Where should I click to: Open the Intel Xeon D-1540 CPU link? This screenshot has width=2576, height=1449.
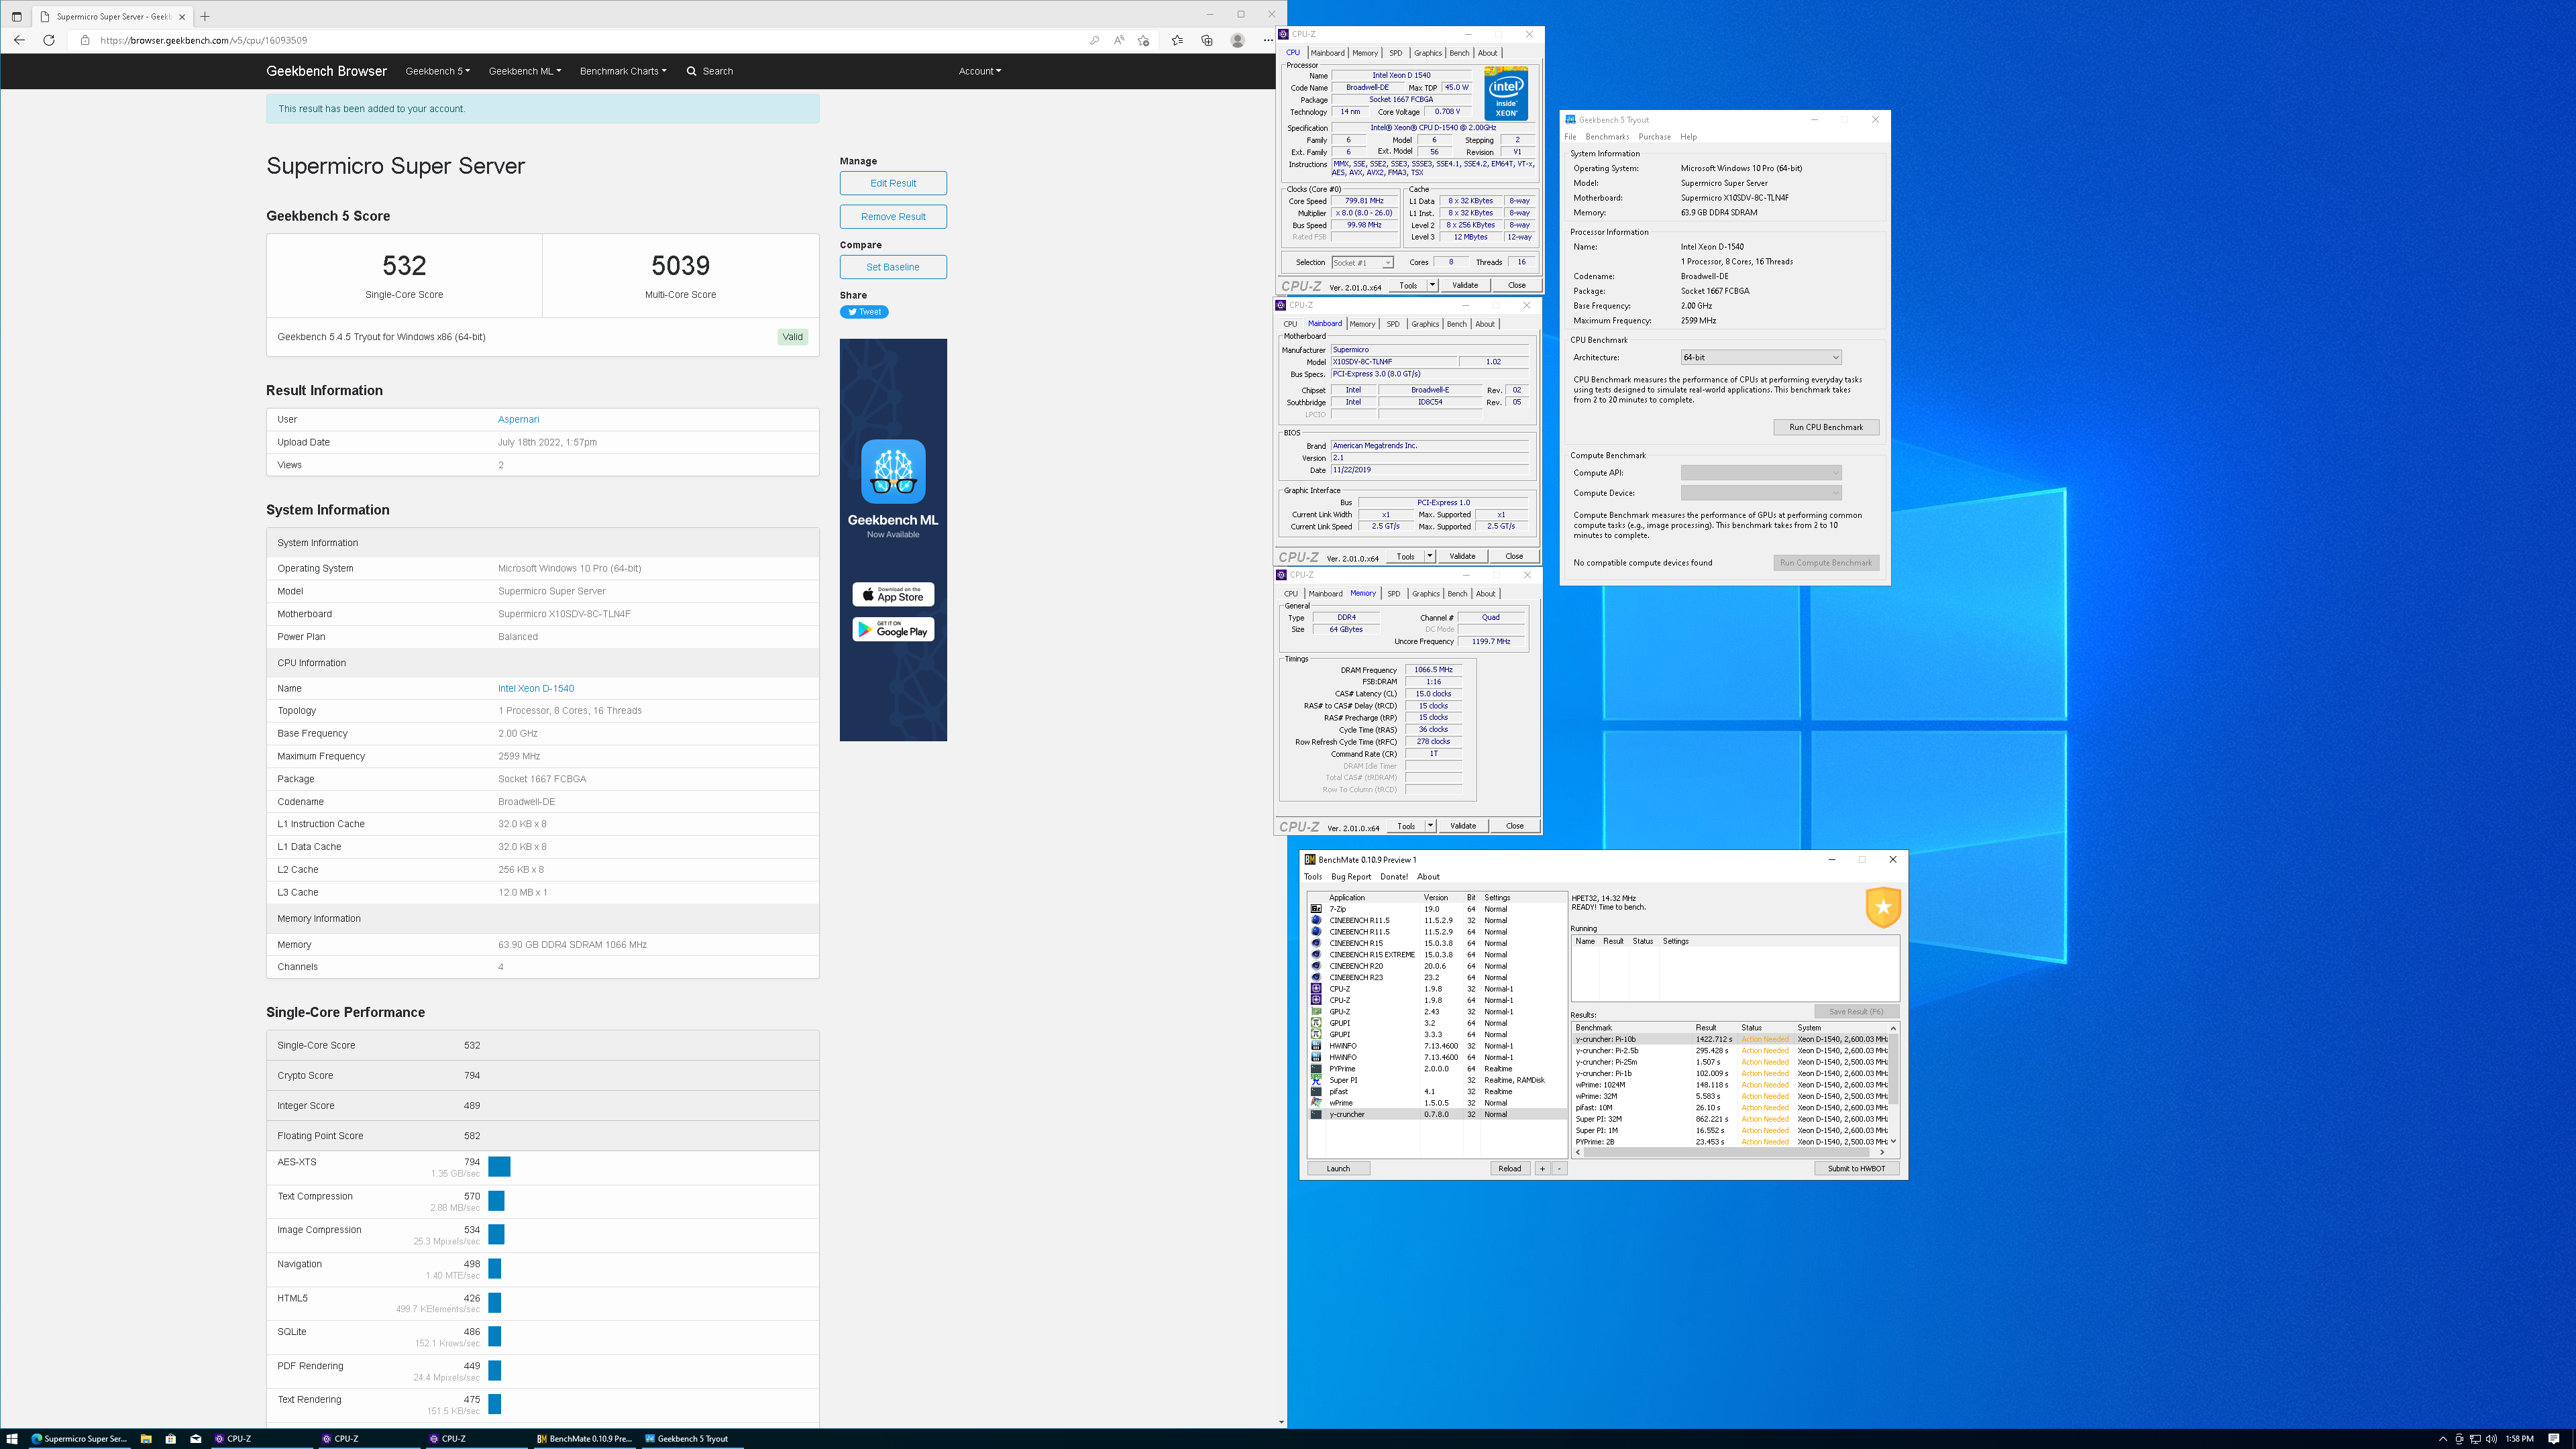536,688
